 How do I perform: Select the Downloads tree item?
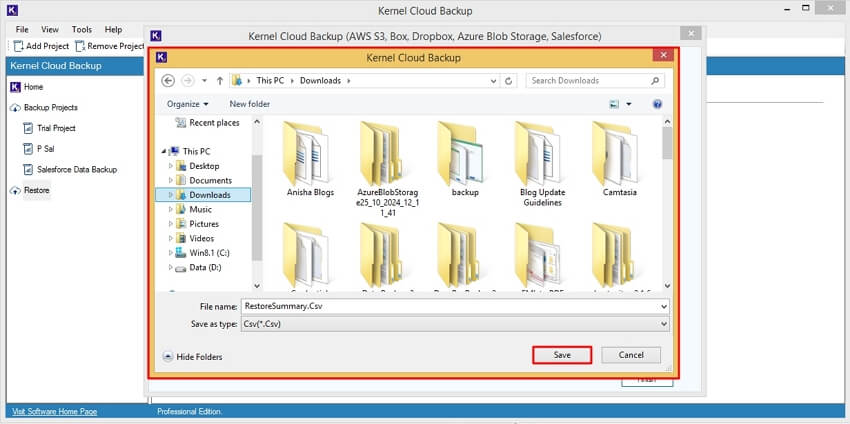(203, 195)
